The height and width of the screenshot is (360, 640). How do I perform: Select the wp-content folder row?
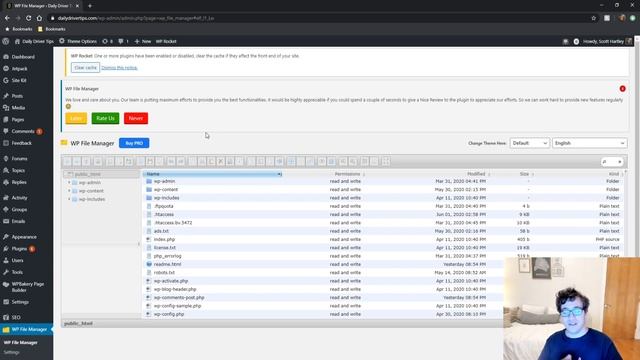point(383,189)
